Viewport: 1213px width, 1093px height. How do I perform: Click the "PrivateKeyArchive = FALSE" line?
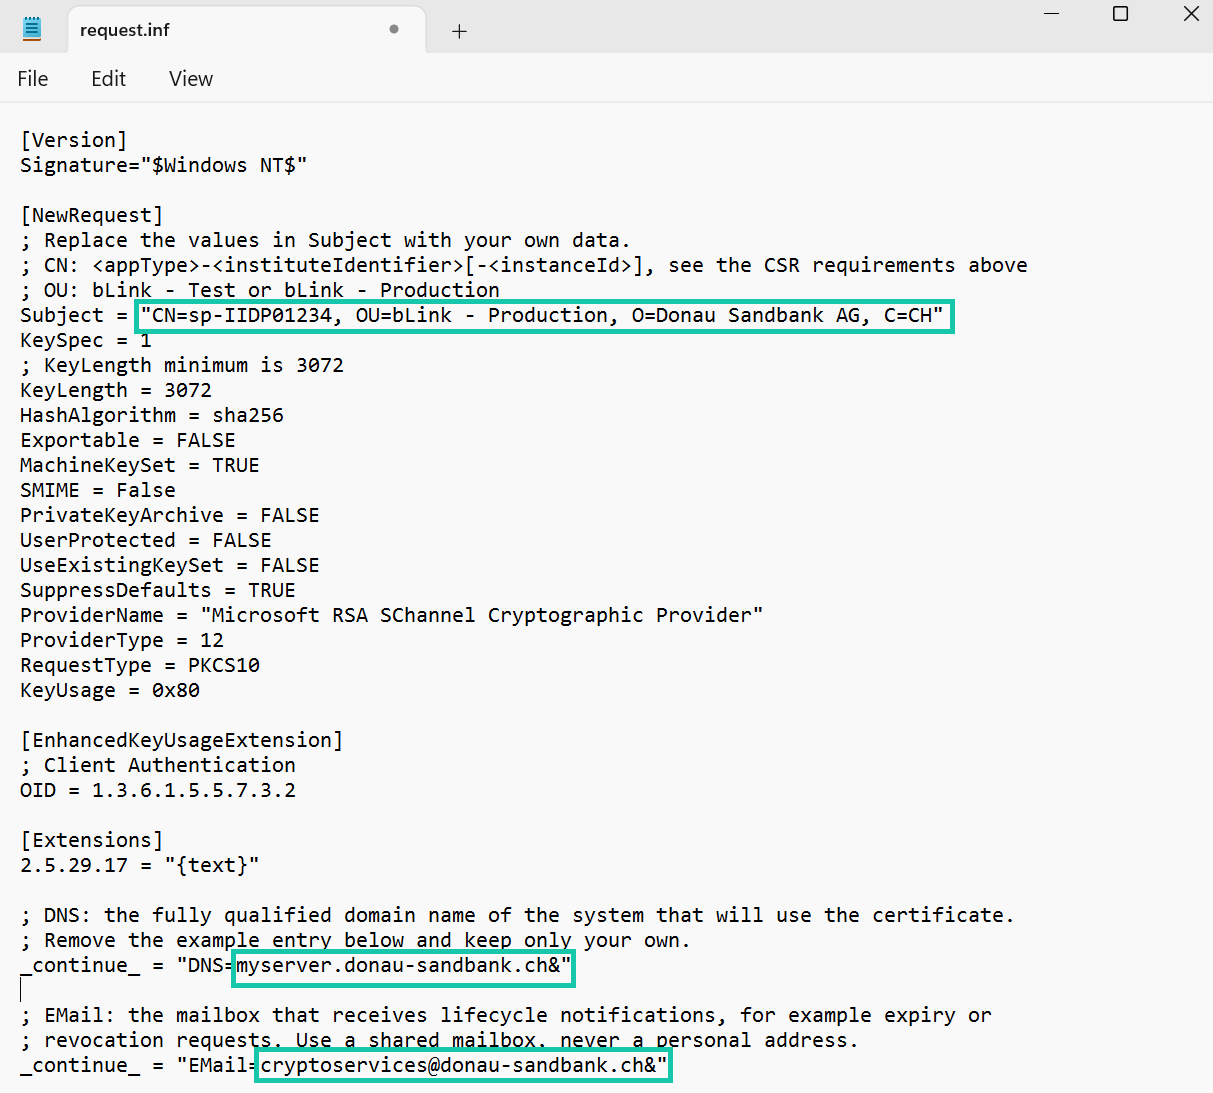[170, 515]
